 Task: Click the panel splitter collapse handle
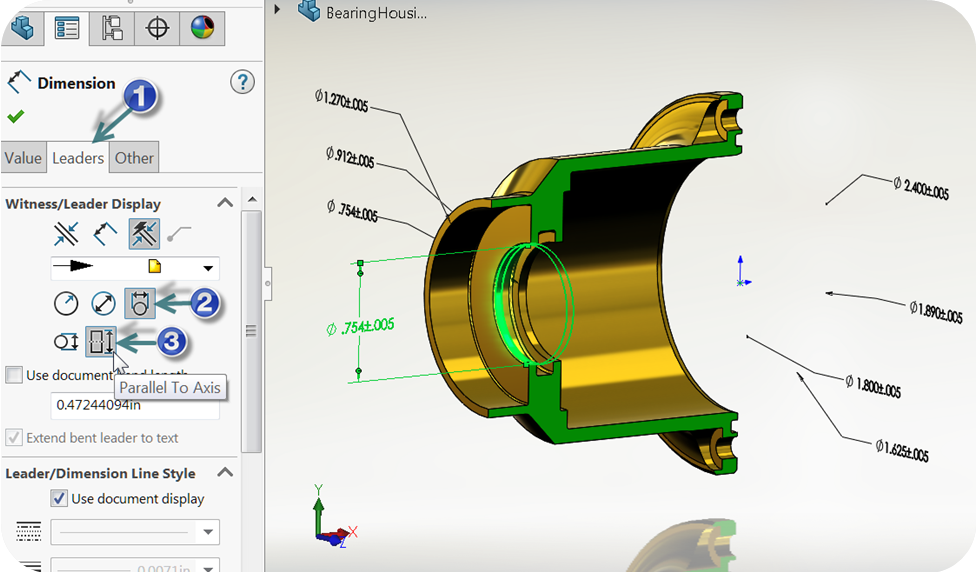268,284
